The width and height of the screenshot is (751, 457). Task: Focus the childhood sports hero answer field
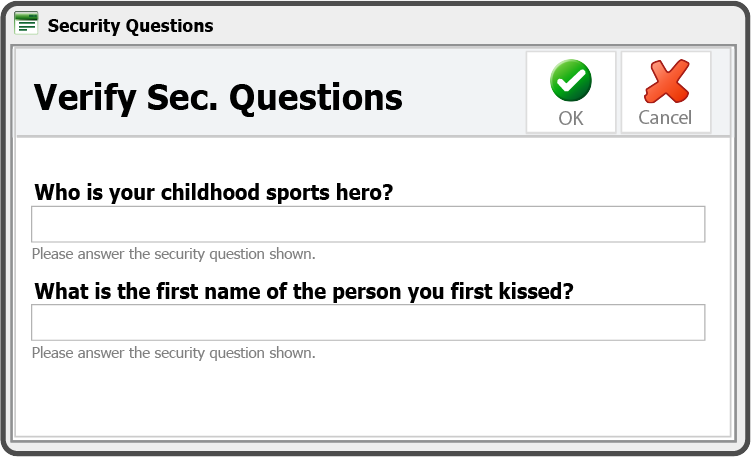tap(368, 224)
